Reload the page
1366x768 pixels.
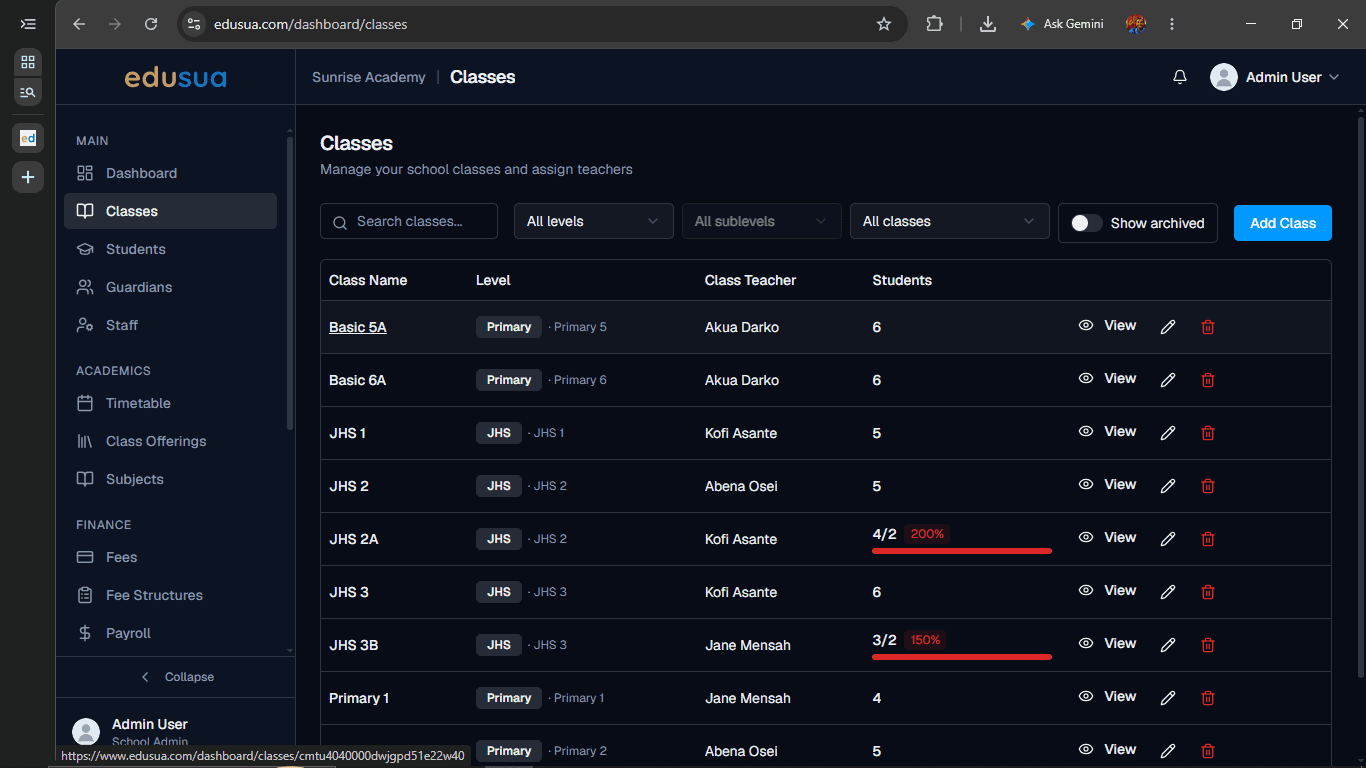click(x=151, y=24)
